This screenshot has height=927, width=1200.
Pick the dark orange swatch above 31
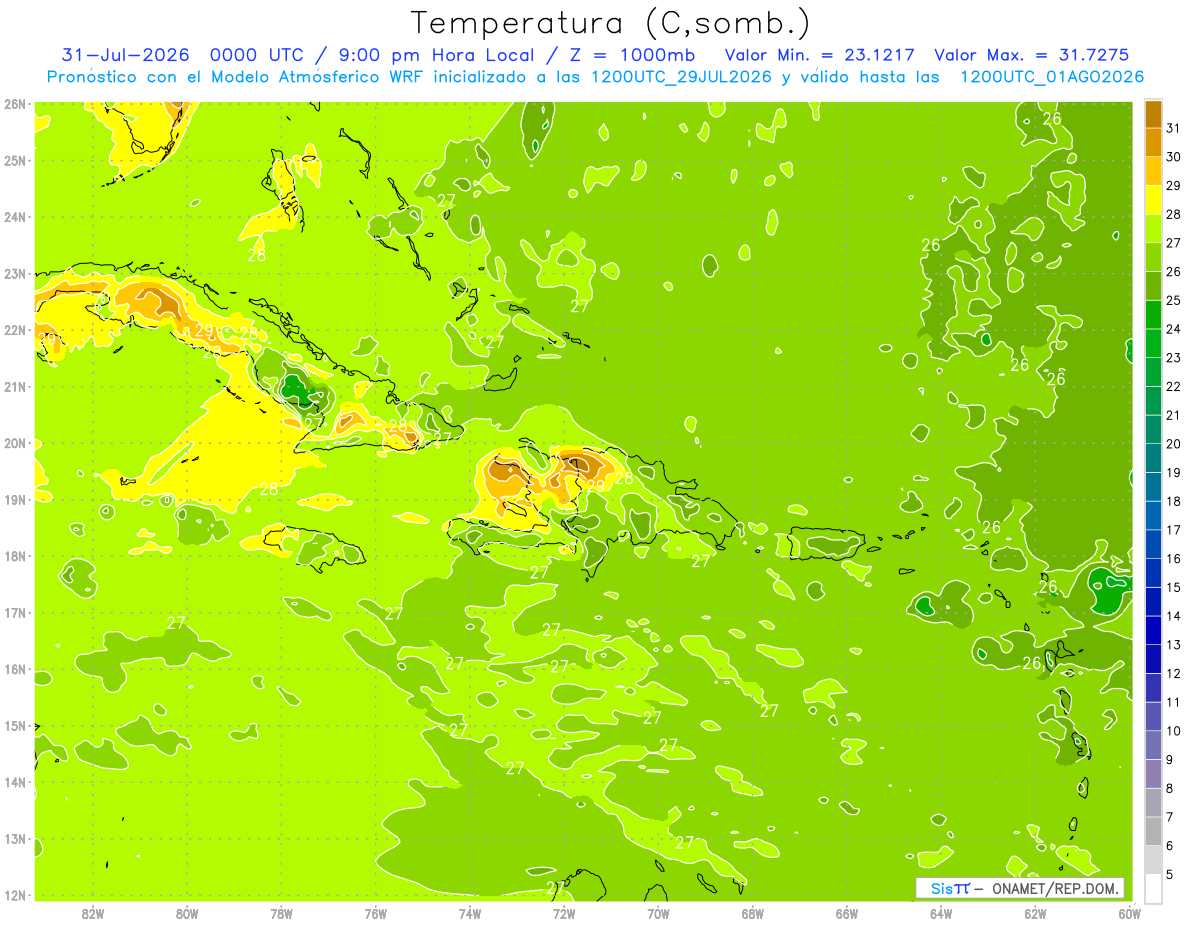coord(1153,115)
